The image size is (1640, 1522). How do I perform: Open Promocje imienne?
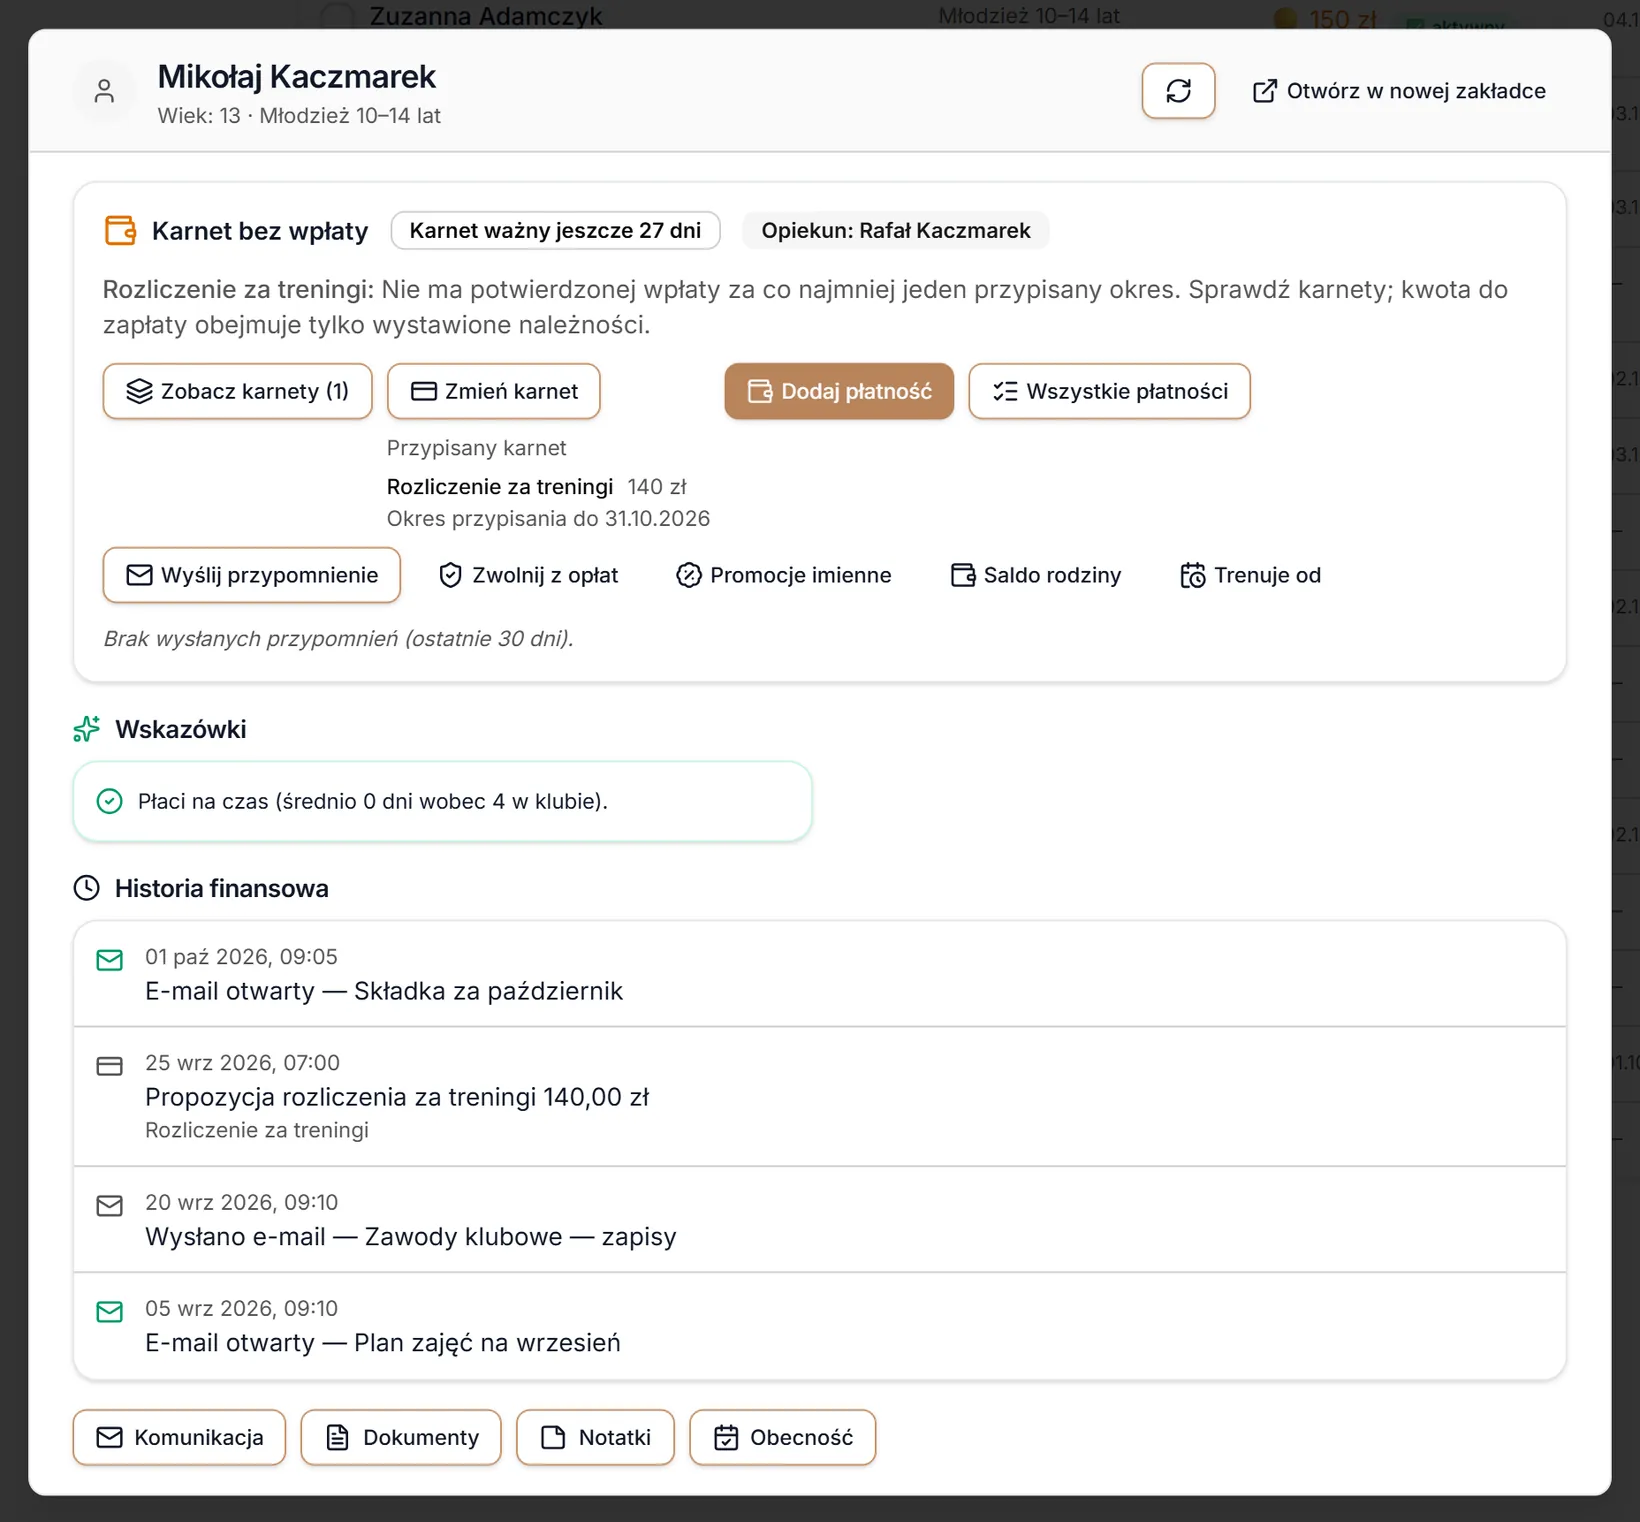pyautogui.click(x=783, y=575)
